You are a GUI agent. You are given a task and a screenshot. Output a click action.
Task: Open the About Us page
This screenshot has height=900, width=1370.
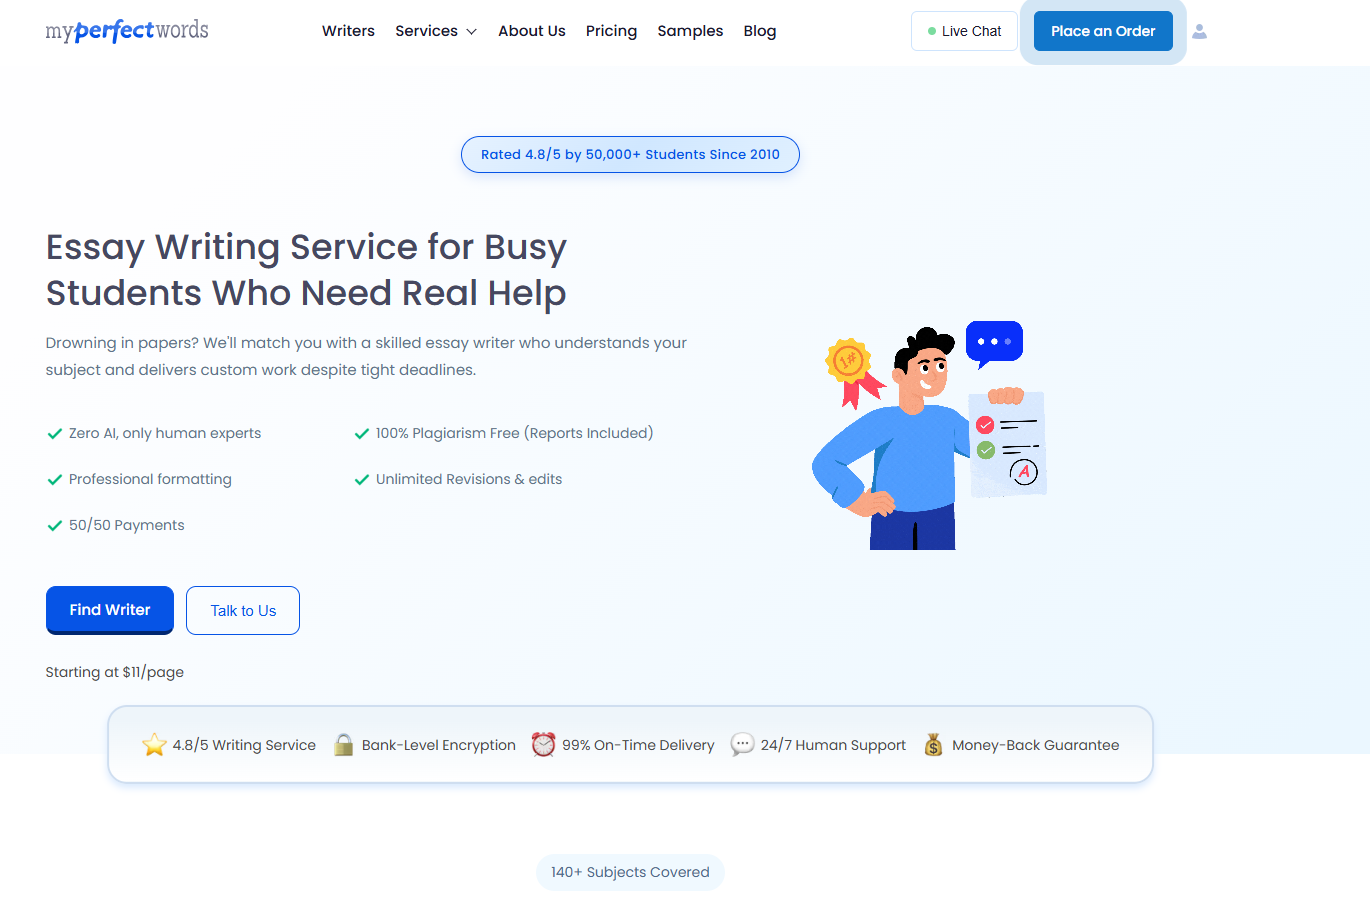(532, 31)
